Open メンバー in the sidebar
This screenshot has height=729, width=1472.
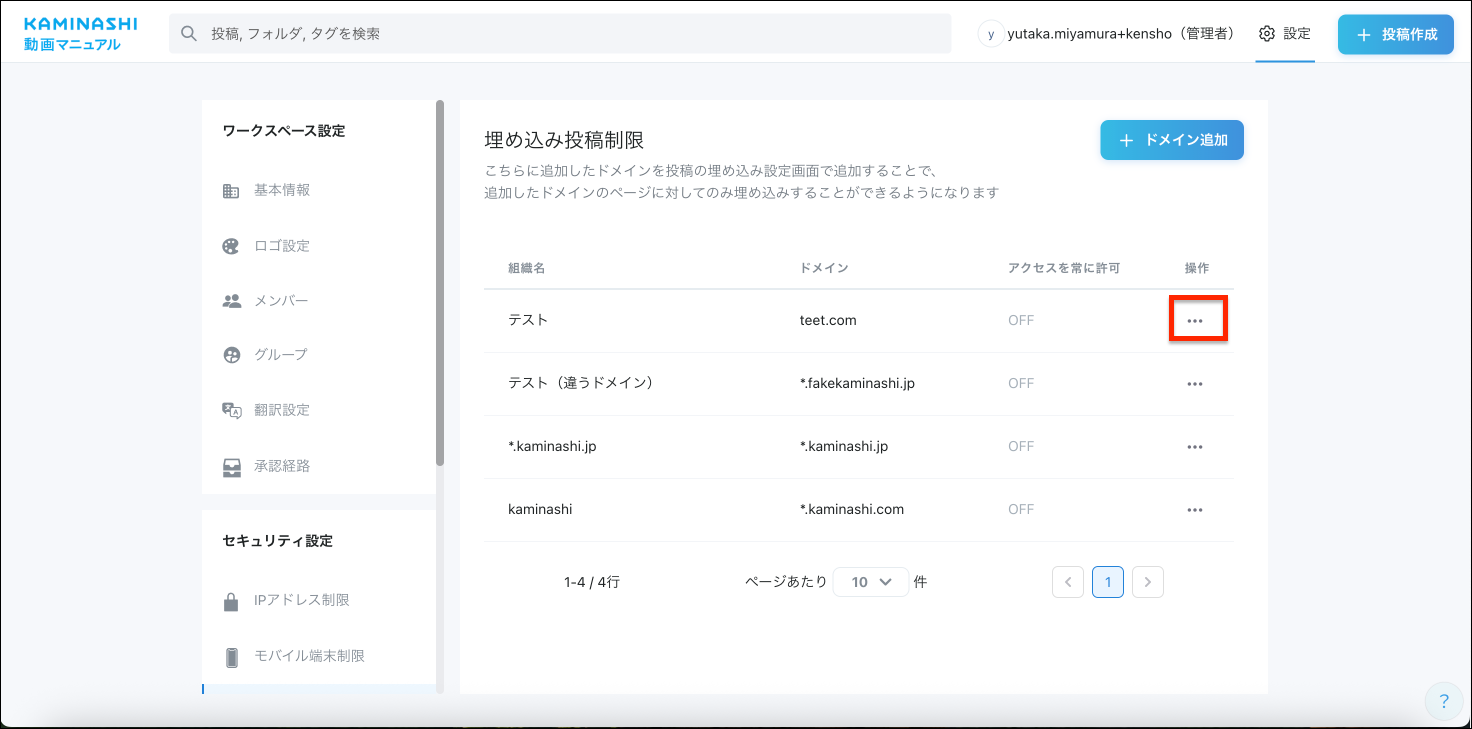tap(281, 300)
